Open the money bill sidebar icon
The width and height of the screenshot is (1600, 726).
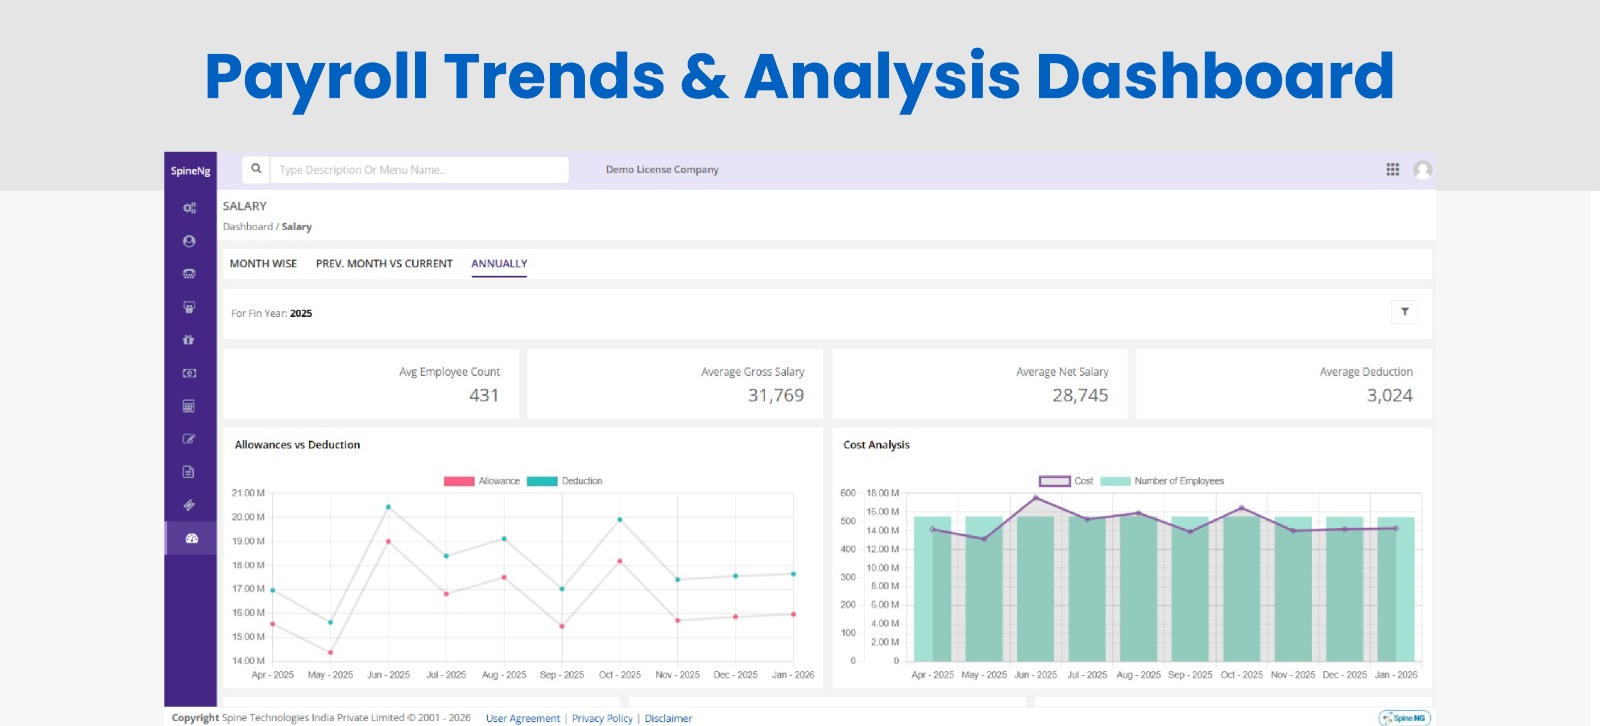coord(189,373)
